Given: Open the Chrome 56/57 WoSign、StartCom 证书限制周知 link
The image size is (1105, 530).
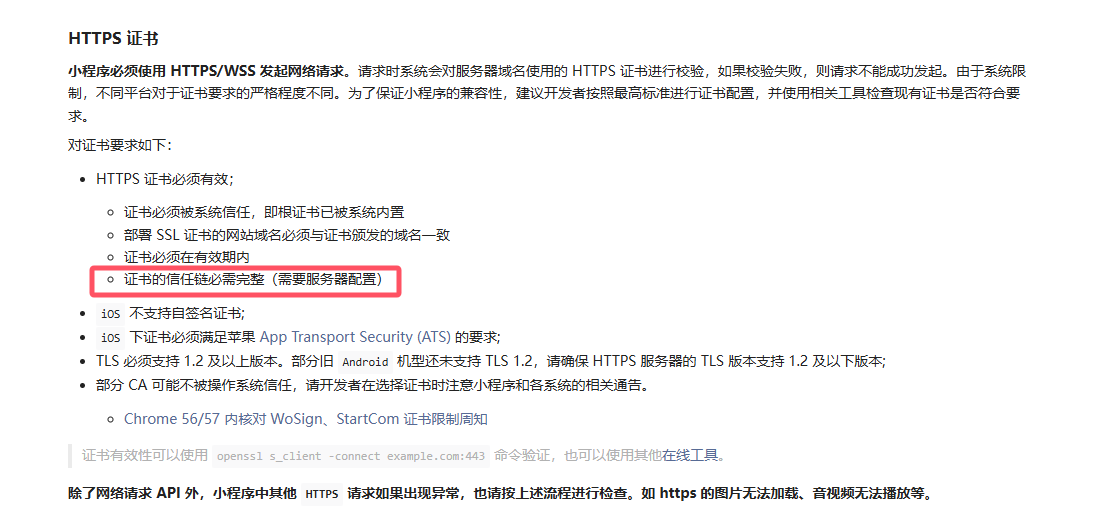Looking at the screenshot, I should pyautogui.click(x=306, y=419).
